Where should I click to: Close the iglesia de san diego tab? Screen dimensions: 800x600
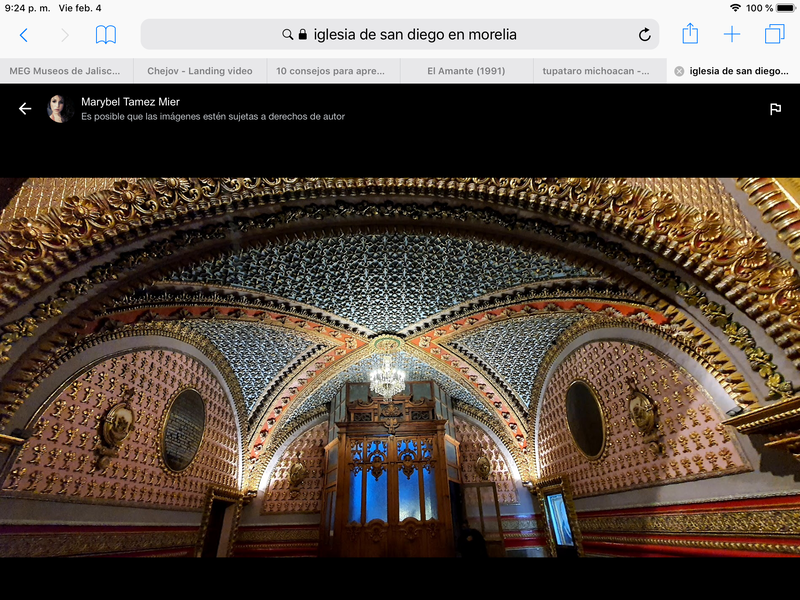coord(679,71)
